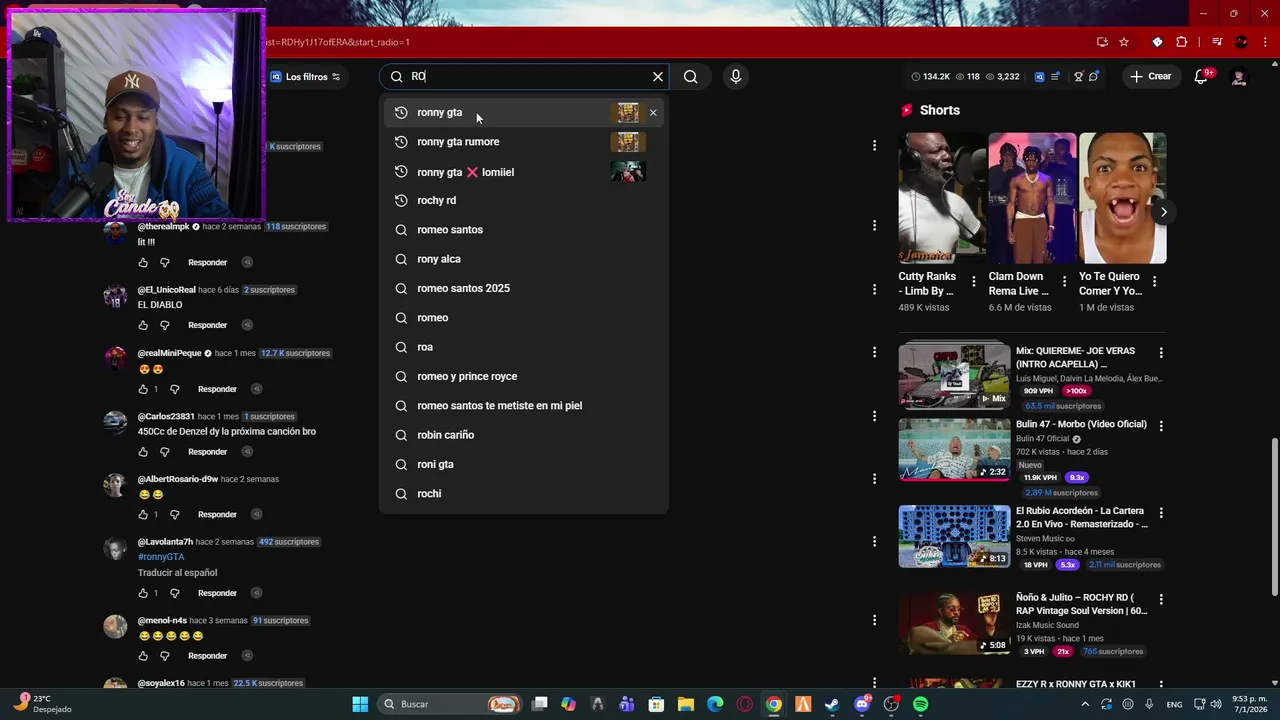Select 'roni gta' suggestion
This screenshot has width=1280, height=720.
coord(523,464)
